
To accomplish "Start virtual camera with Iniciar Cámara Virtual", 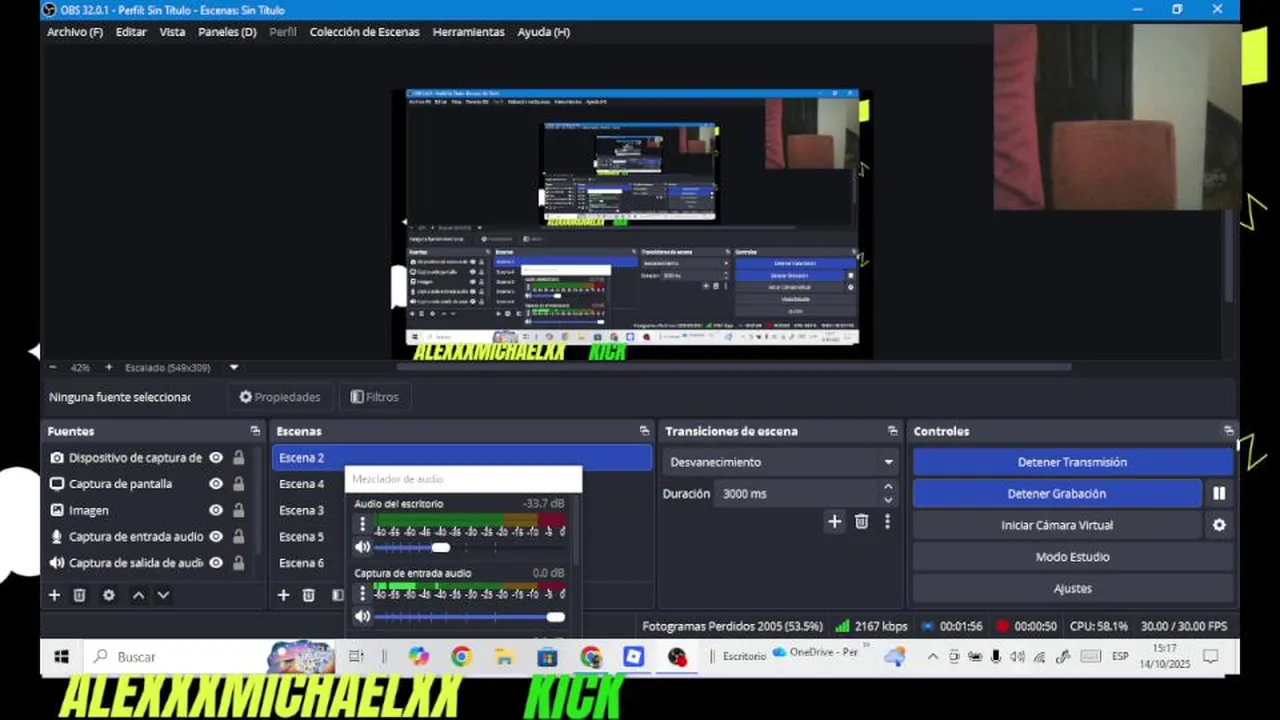I will pyautogui.click(x=1057, y=525).
